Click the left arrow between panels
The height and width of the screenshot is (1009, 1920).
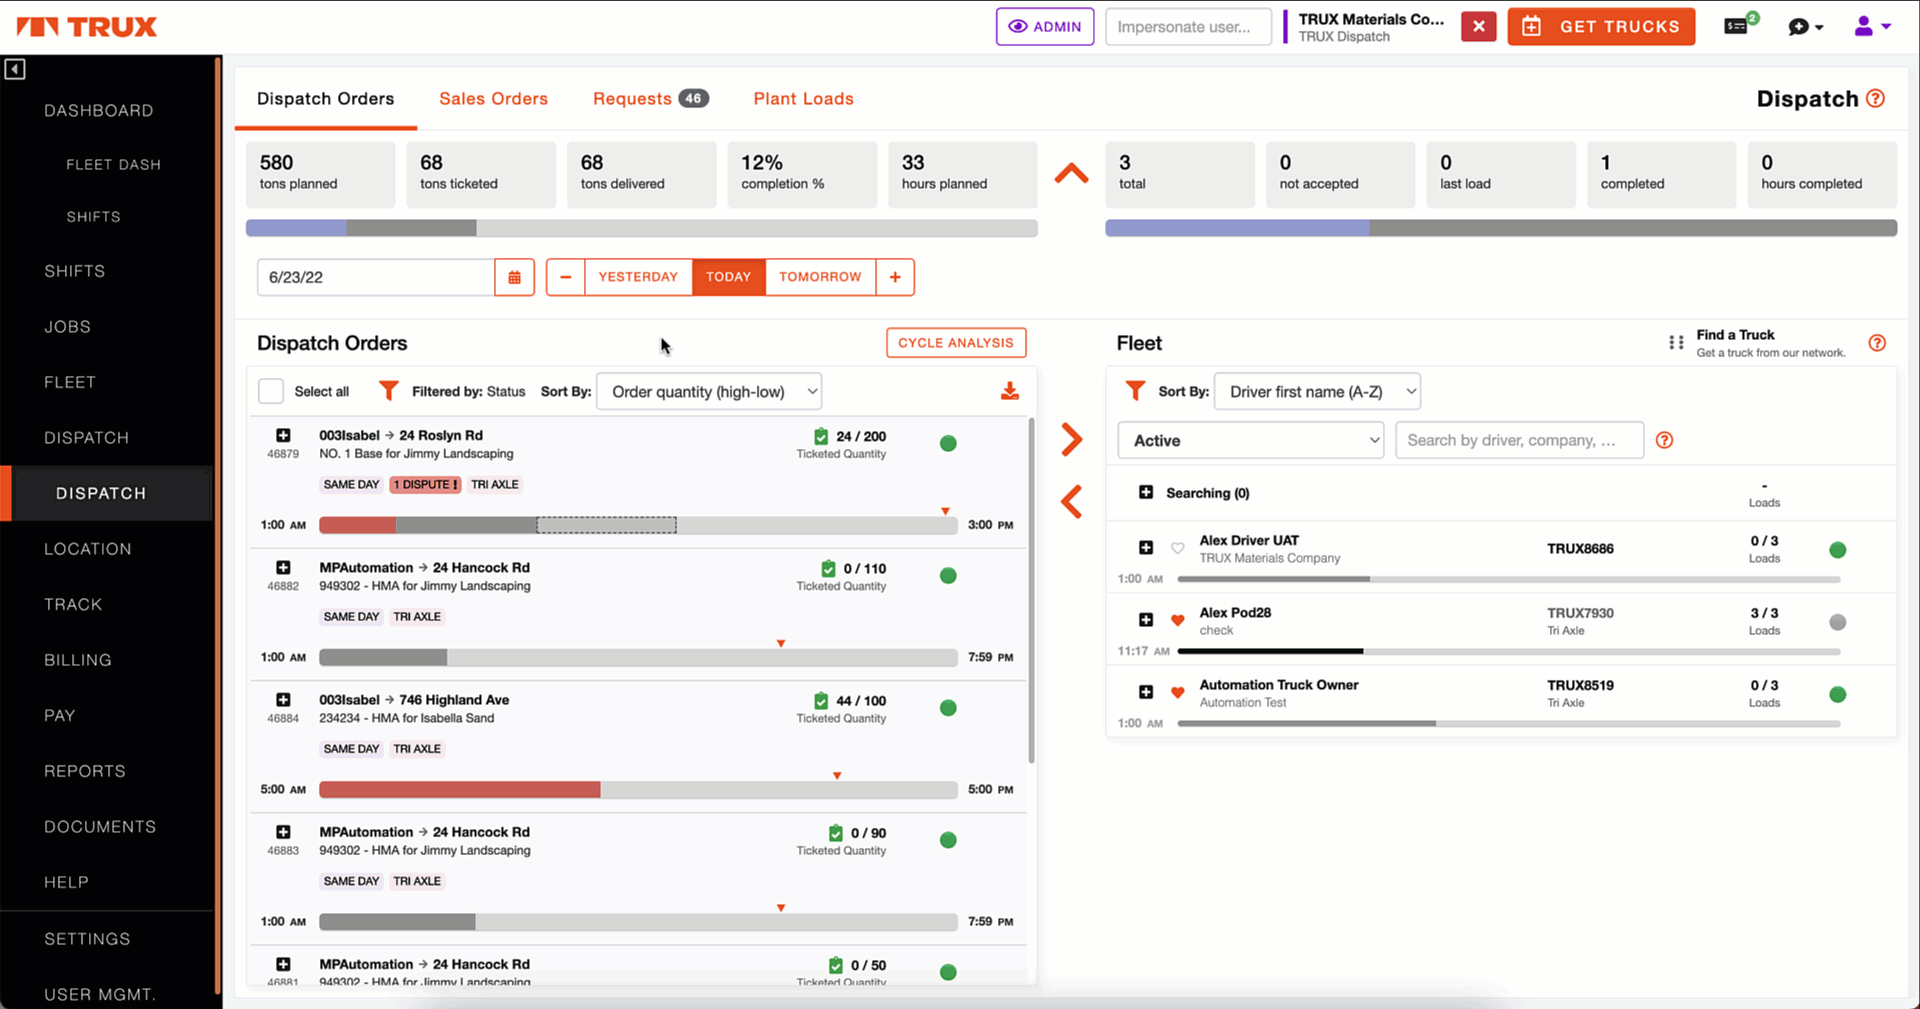point(1071,501)
